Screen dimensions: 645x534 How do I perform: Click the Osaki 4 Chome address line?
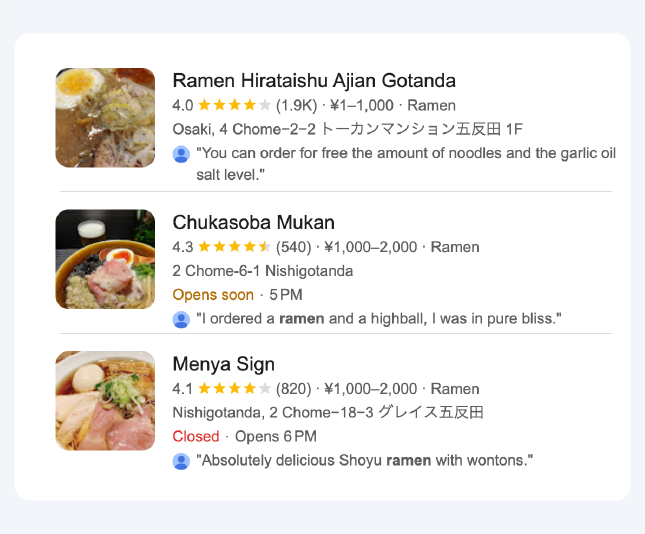(x=347, y=130)
